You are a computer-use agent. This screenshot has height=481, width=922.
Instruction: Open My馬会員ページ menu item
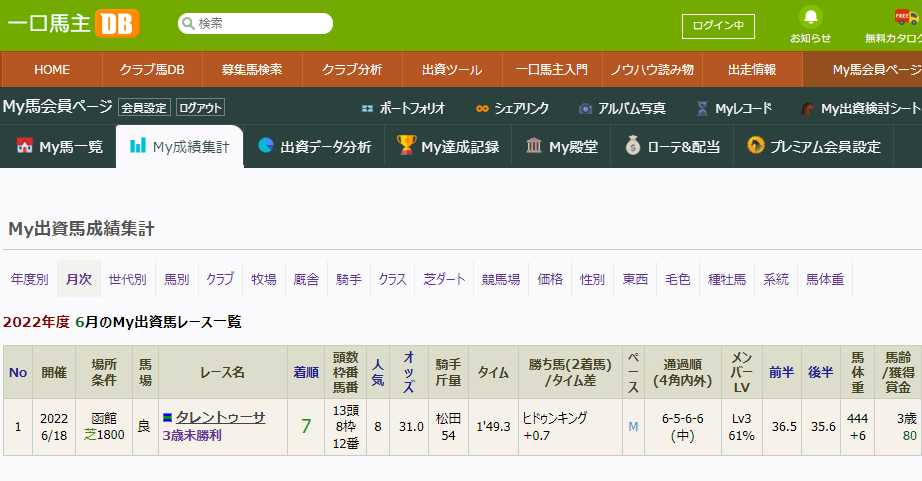[863, 69]
